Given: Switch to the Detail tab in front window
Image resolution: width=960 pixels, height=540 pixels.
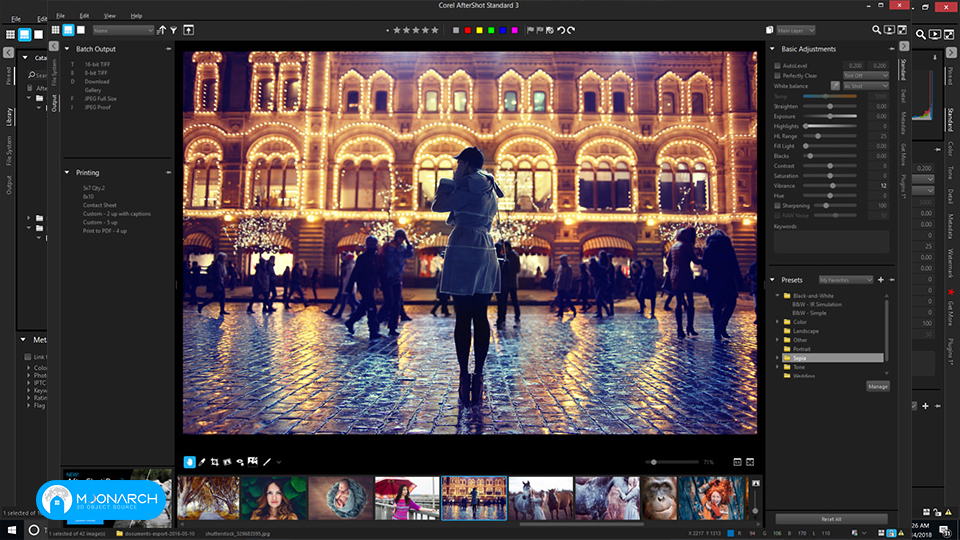Looking at the screenshot, I should (903, 96).
